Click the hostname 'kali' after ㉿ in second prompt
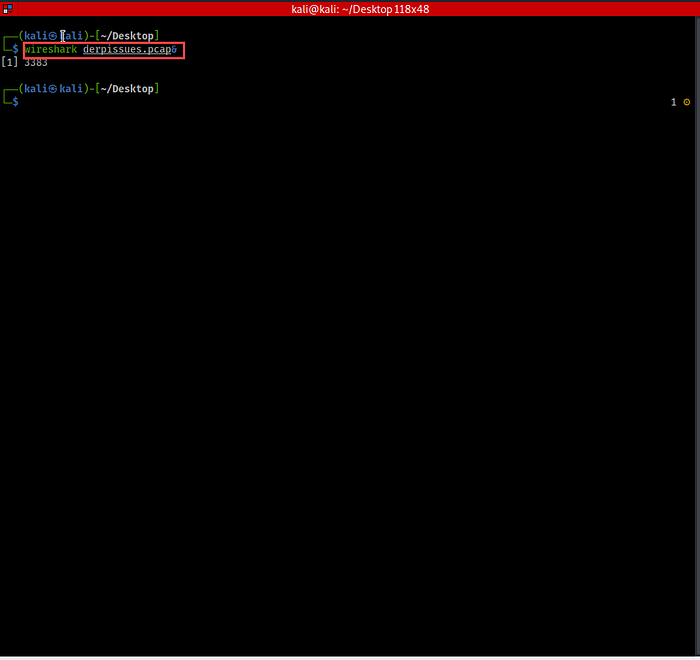The width and height of the screenshot is (700, 660). point(71,89)
